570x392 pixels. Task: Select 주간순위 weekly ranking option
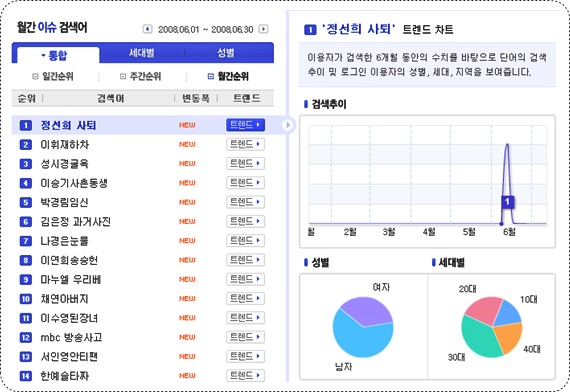(141, 76)
